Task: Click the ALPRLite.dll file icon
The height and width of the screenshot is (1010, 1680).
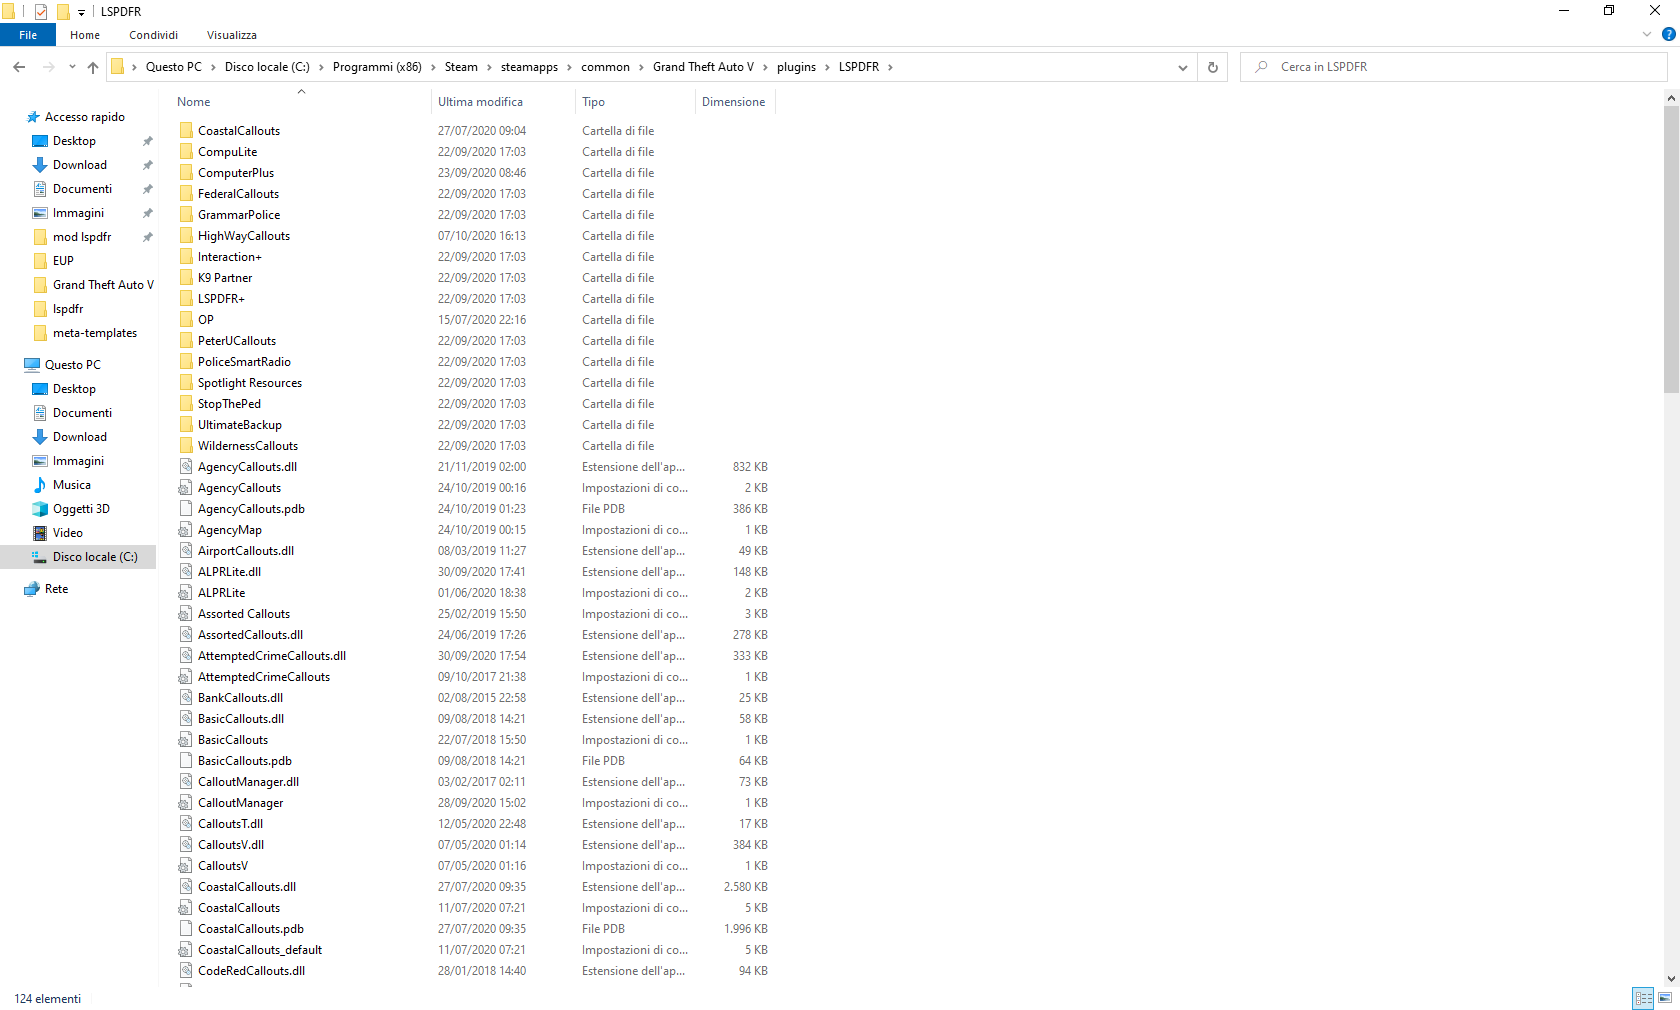Action: [x=186, y=571]
